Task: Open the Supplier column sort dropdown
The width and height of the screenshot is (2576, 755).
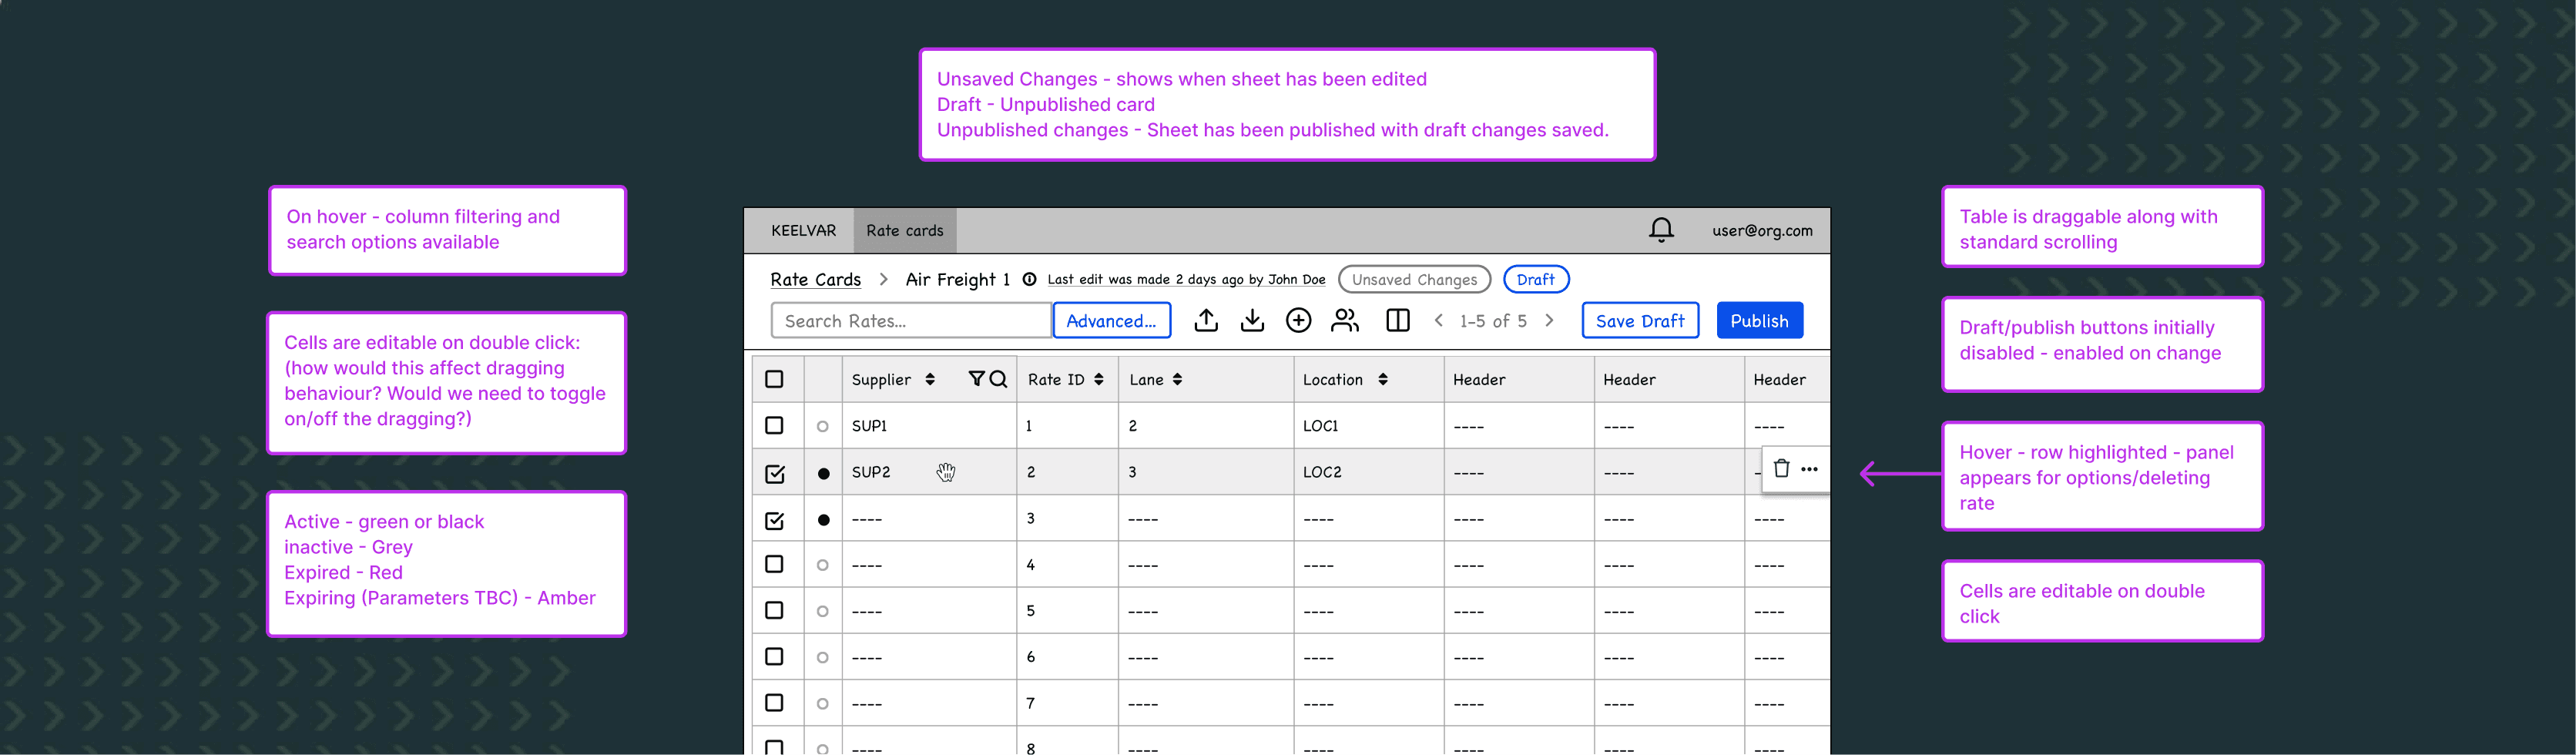Action: pyautogui.click(x=931, y=379)
